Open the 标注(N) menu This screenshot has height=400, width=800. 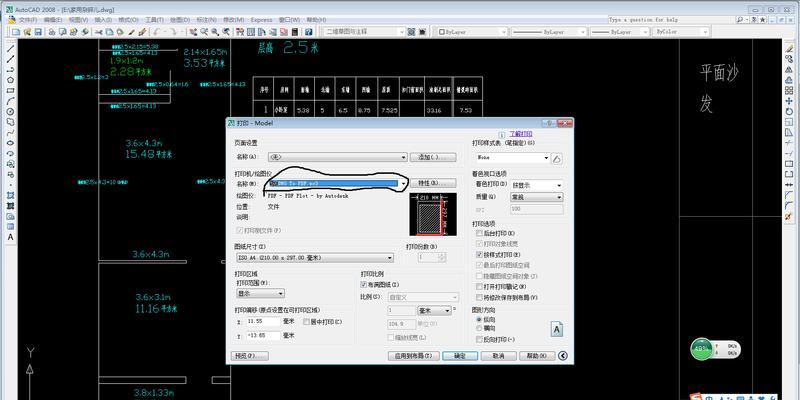click(207, 19)
